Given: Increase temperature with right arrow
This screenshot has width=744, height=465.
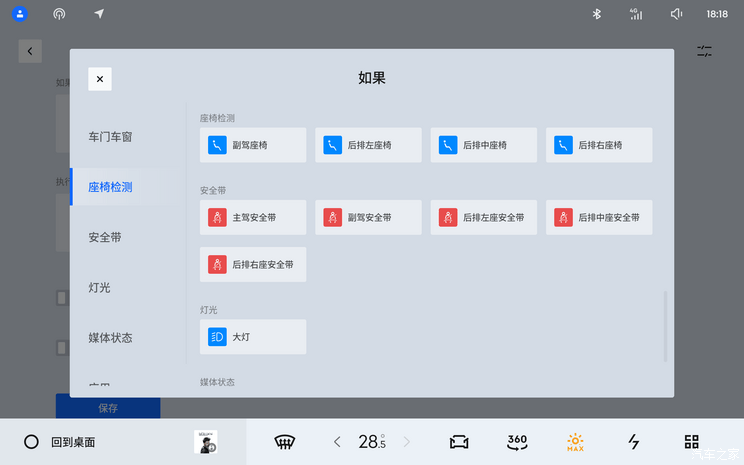Looking at the screenshot, I should tap(406, 442).
